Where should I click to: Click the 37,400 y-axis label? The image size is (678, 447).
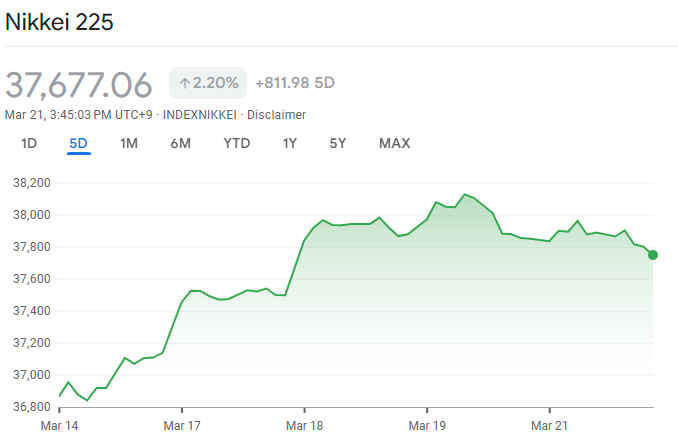(x=32, y=311)
